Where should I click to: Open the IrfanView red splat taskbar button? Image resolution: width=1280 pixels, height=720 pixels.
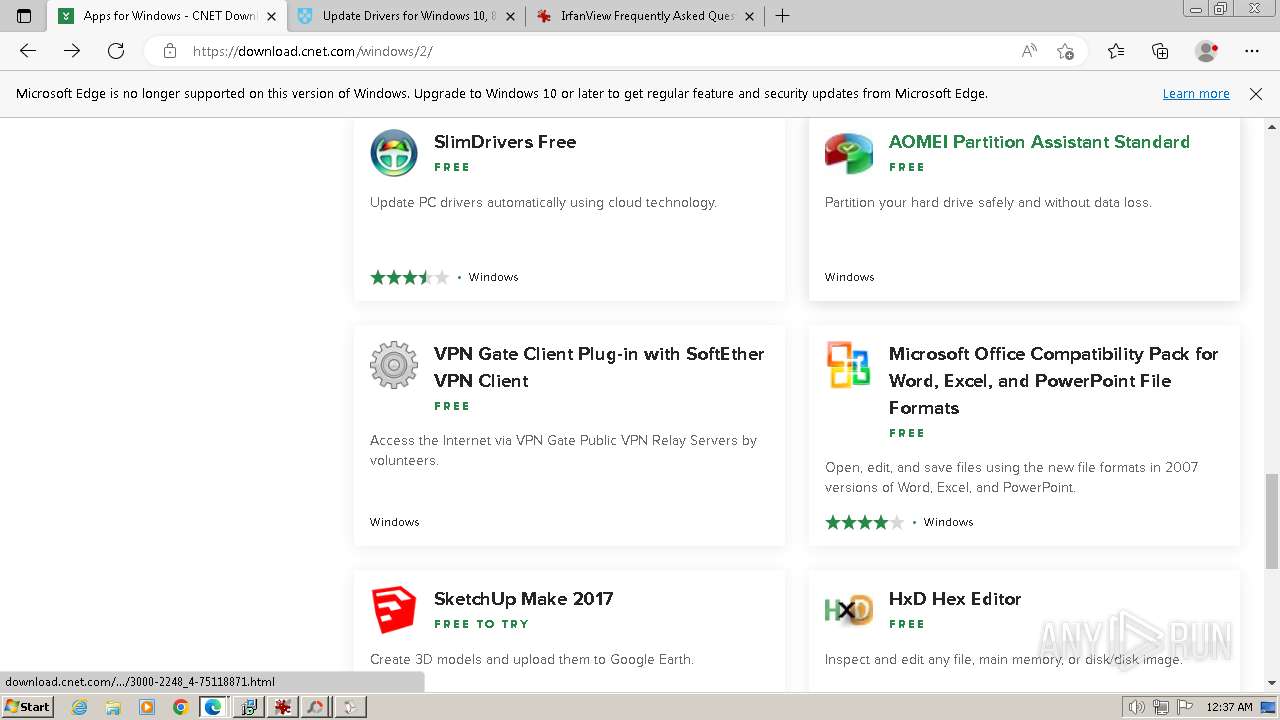click(x=283, y=707)
